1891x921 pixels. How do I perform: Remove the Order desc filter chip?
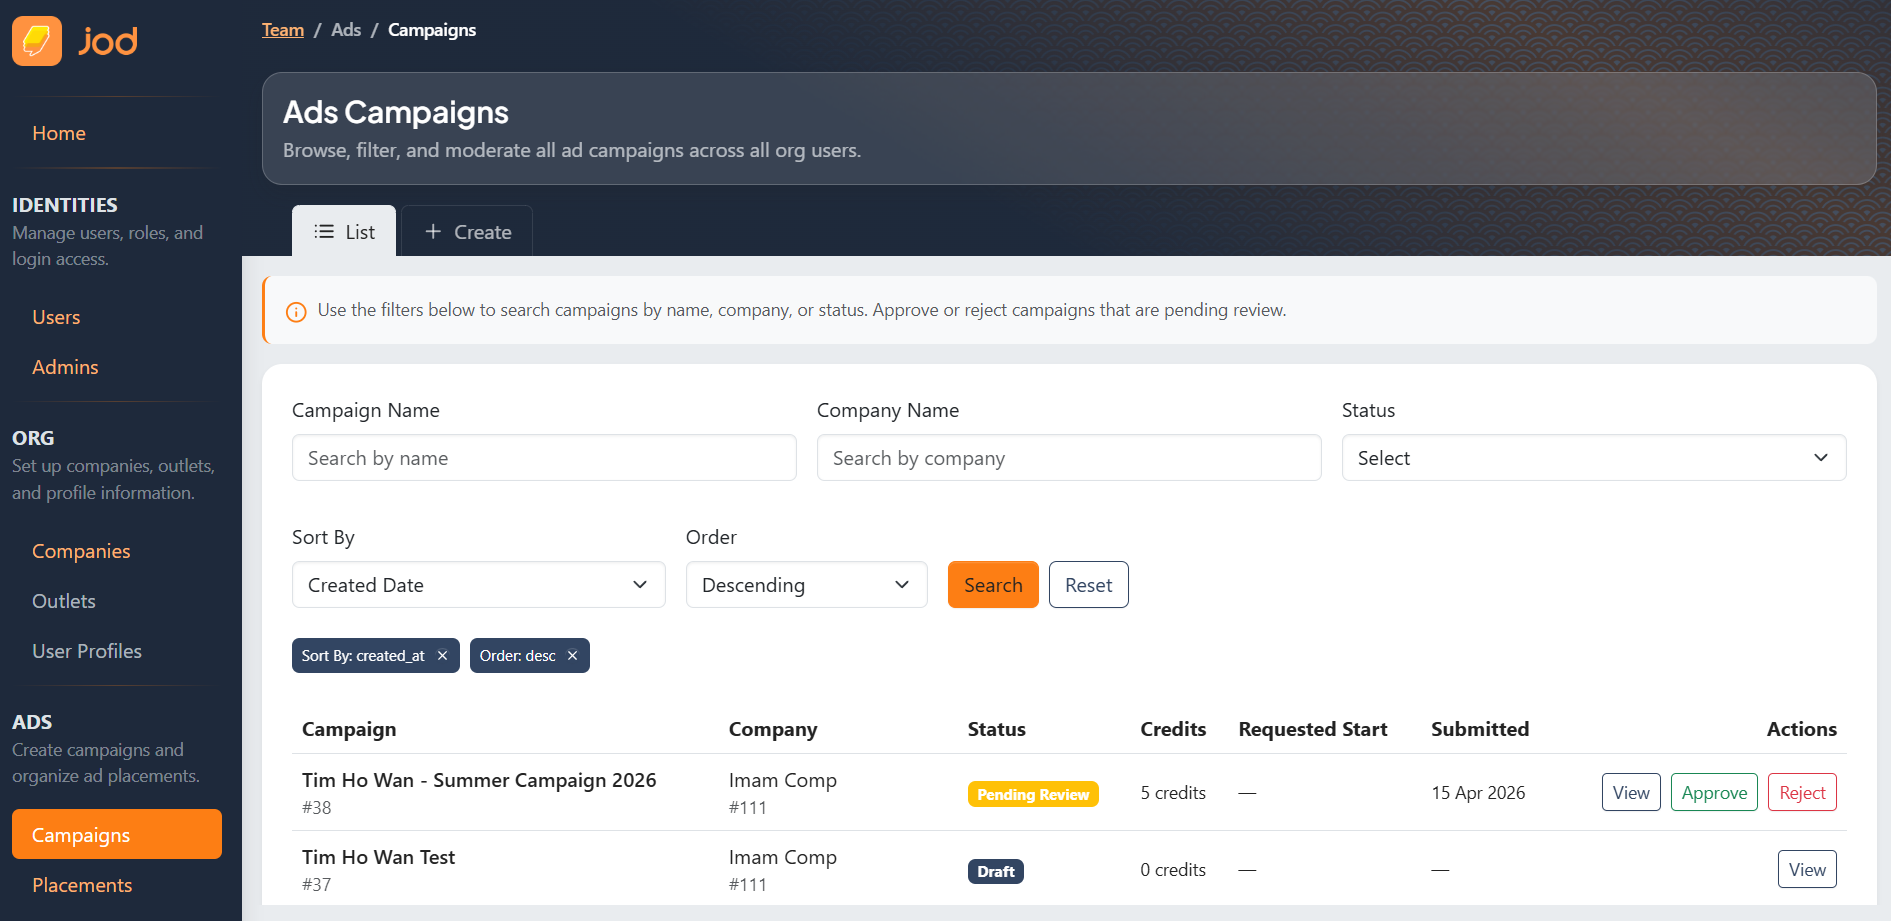pos(572,656)
